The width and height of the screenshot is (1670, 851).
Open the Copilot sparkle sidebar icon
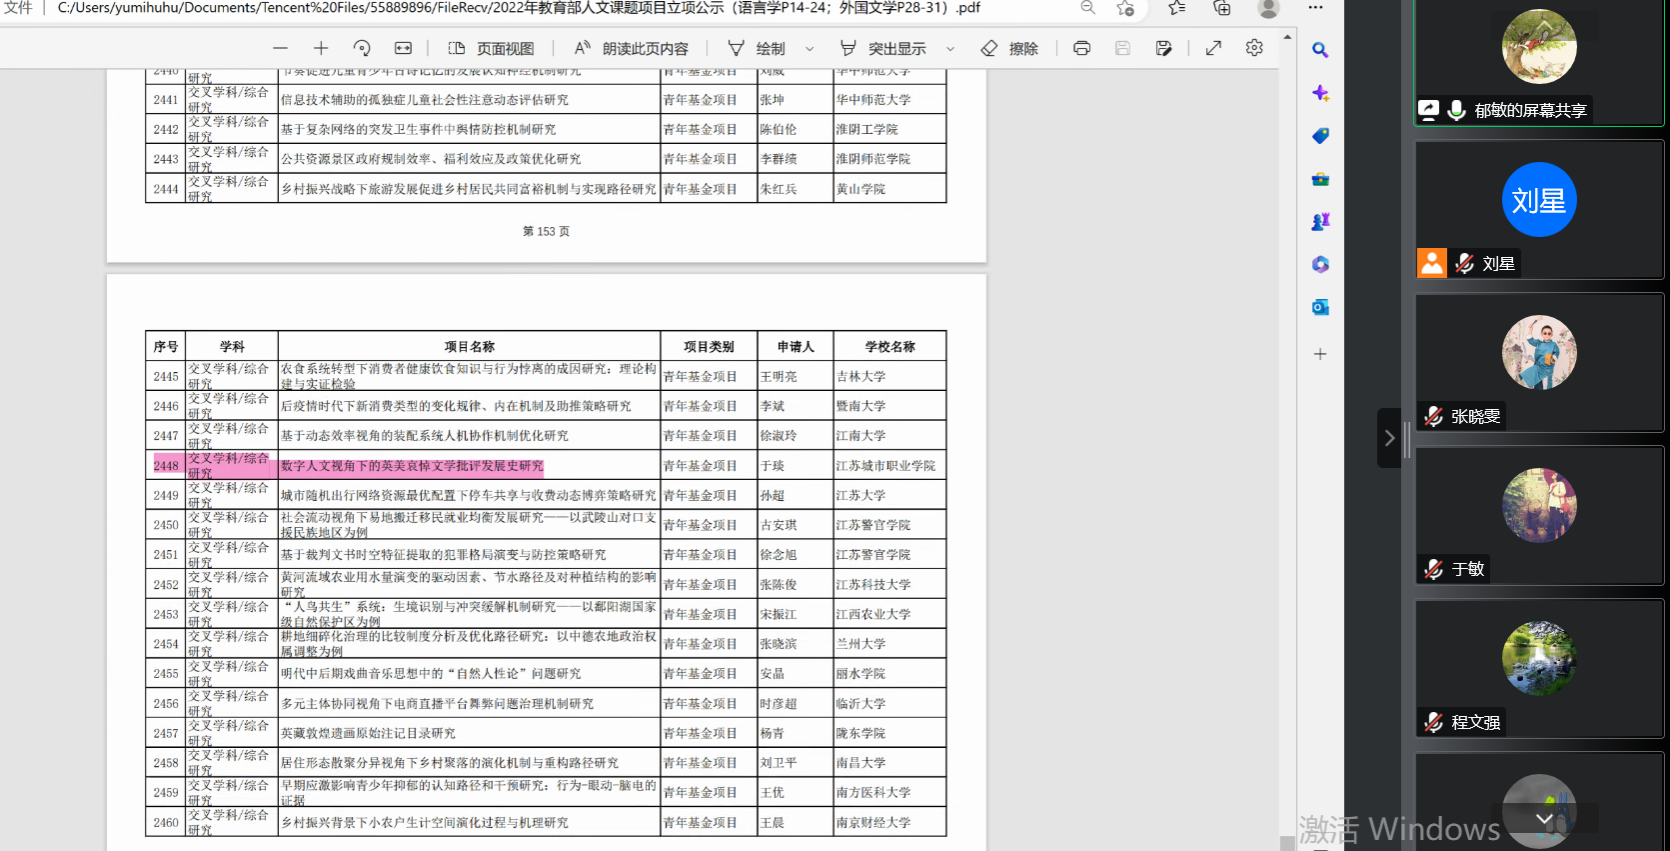[x=1320, y=93]
